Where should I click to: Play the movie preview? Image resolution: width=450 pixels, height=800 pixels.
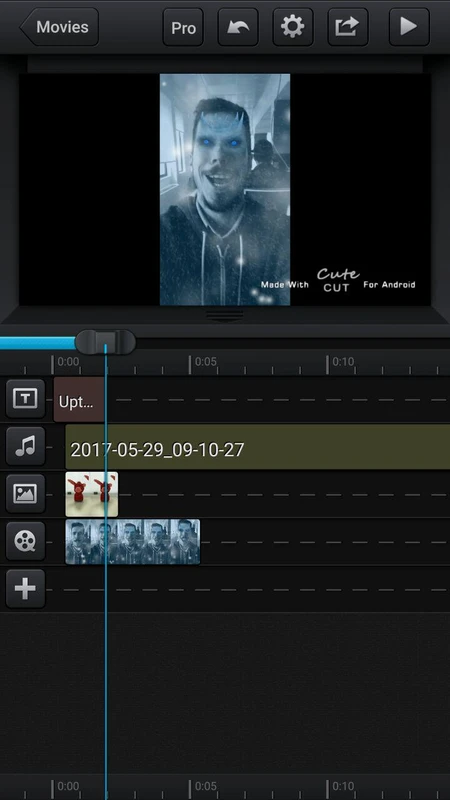(409, 27)
